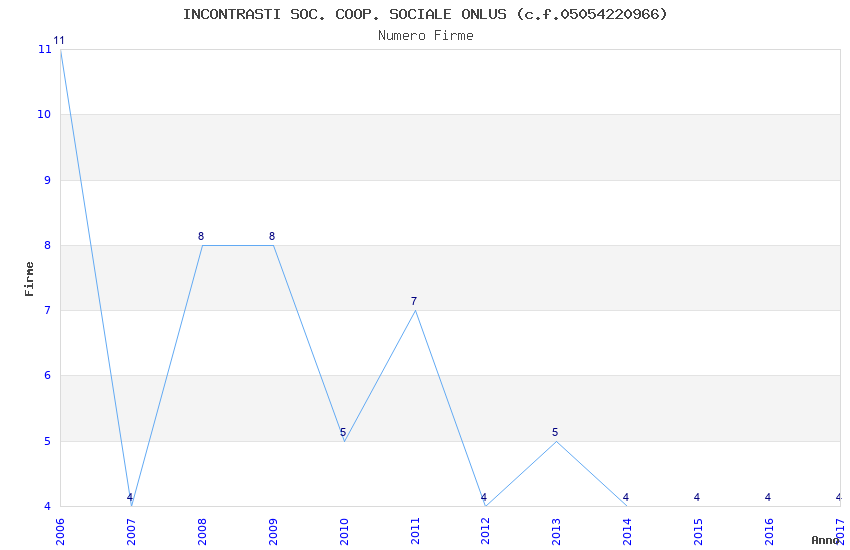Select the Firme y-axis label

coord(29,279)
